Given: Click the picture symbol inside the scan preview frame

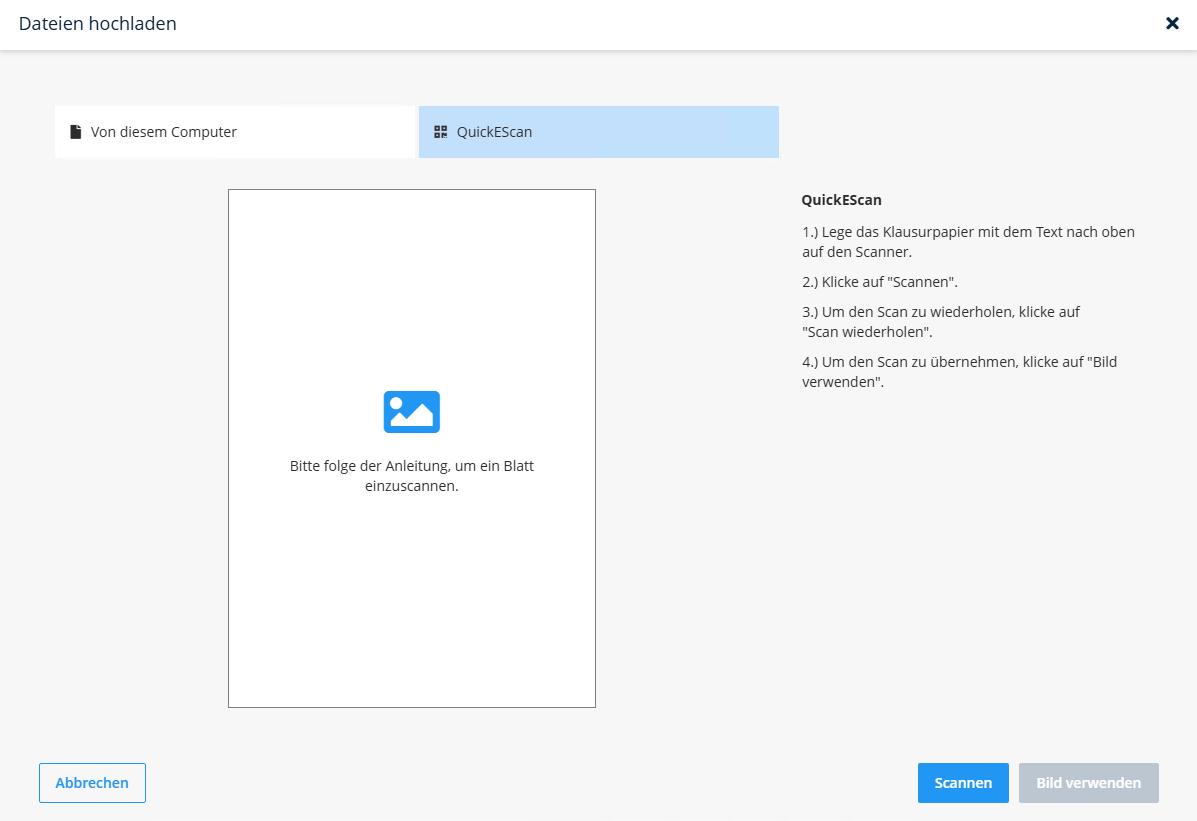Looking at the screenshot, I should tap(411, 412).
